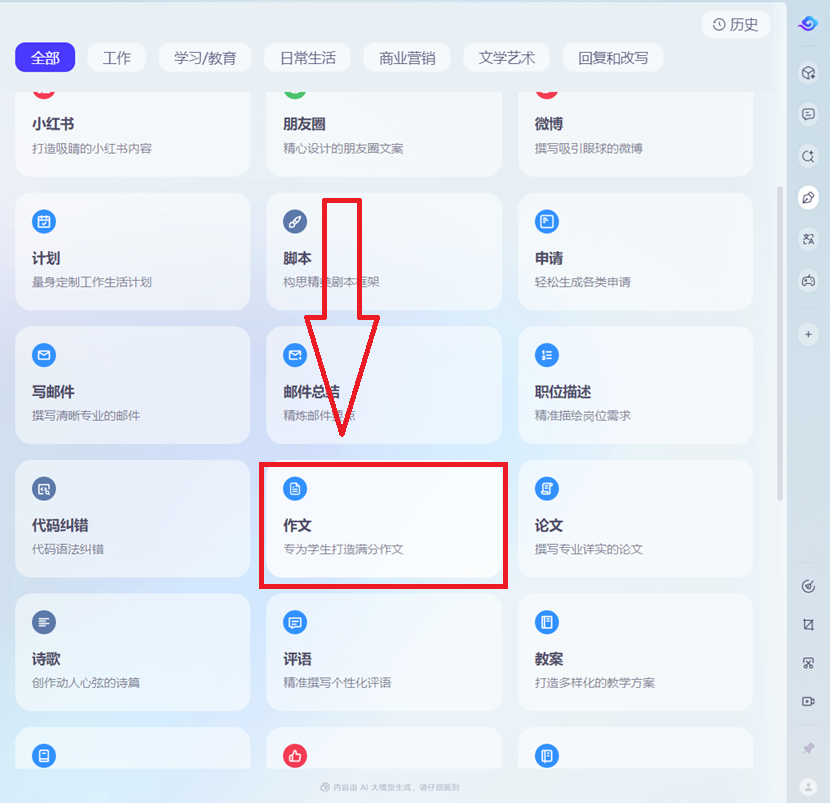Open the 回复和改写 tab

[613, 58]
